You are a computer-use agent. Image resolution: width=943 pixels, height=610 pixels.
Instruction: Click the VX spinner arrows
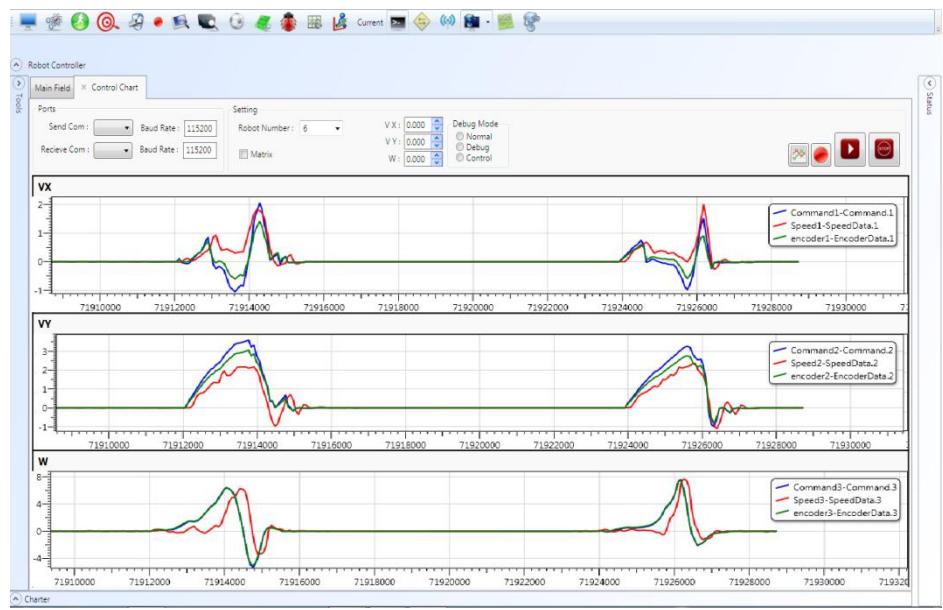tap(437, 125)
